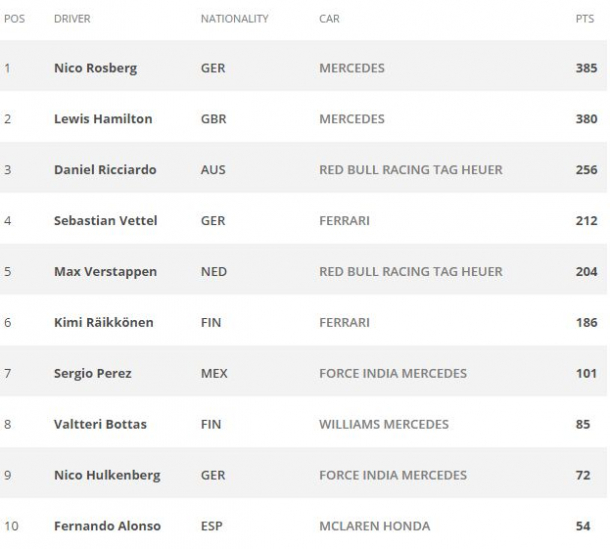
Task: Click driver name Nico Rosberg
Action: pos(95,68)
